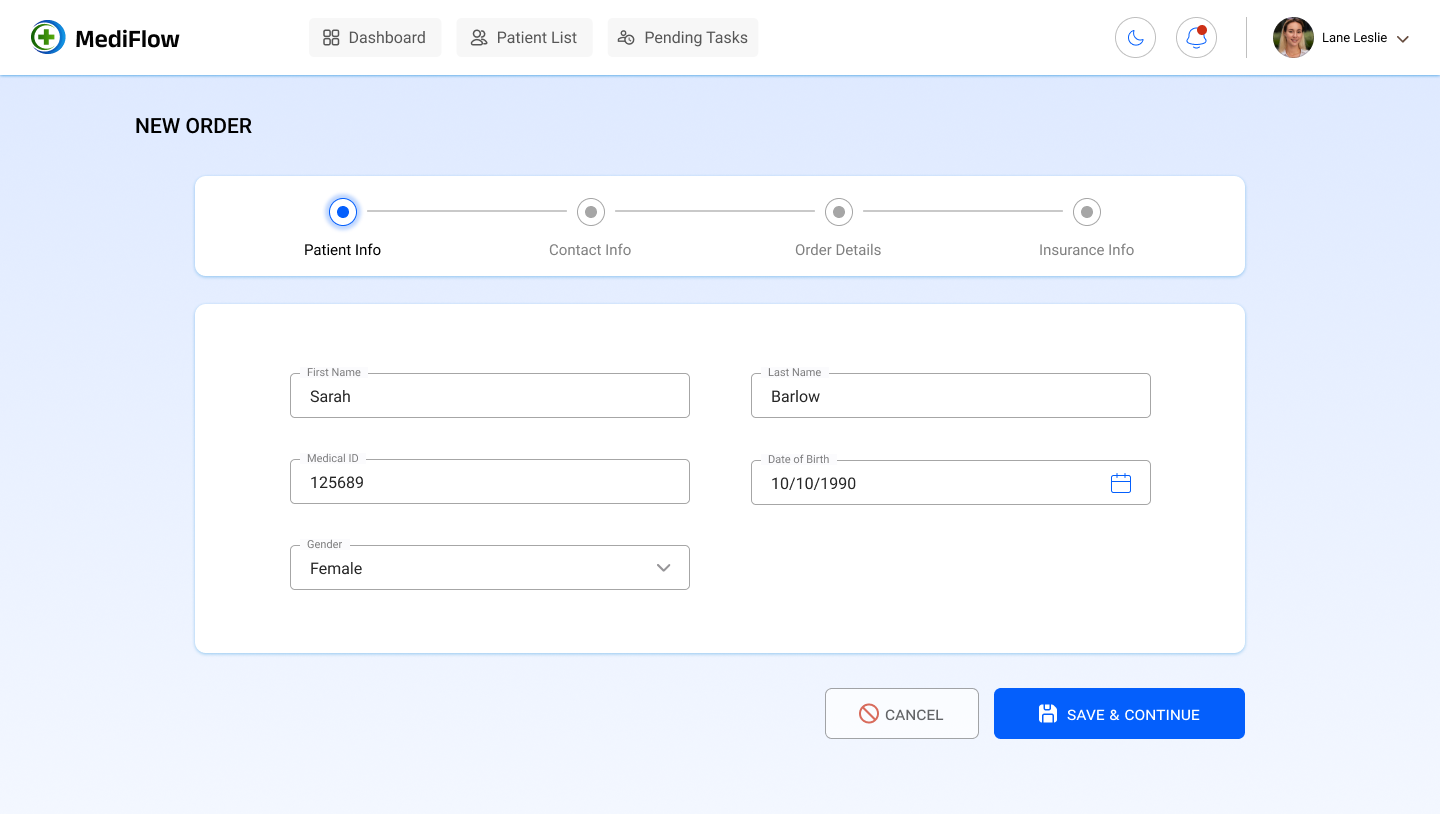Click the Contact Info step label

[x=590, y=250]
